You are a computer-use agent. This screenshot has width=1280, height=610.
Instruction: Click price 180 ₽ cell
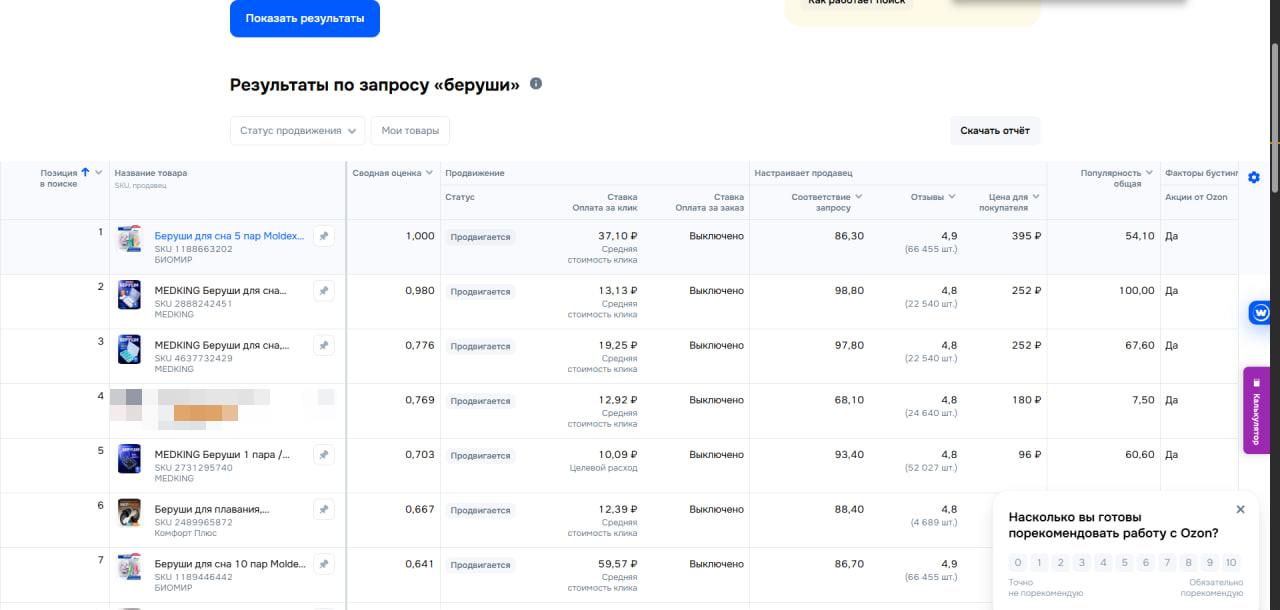tap(1026, 400)
